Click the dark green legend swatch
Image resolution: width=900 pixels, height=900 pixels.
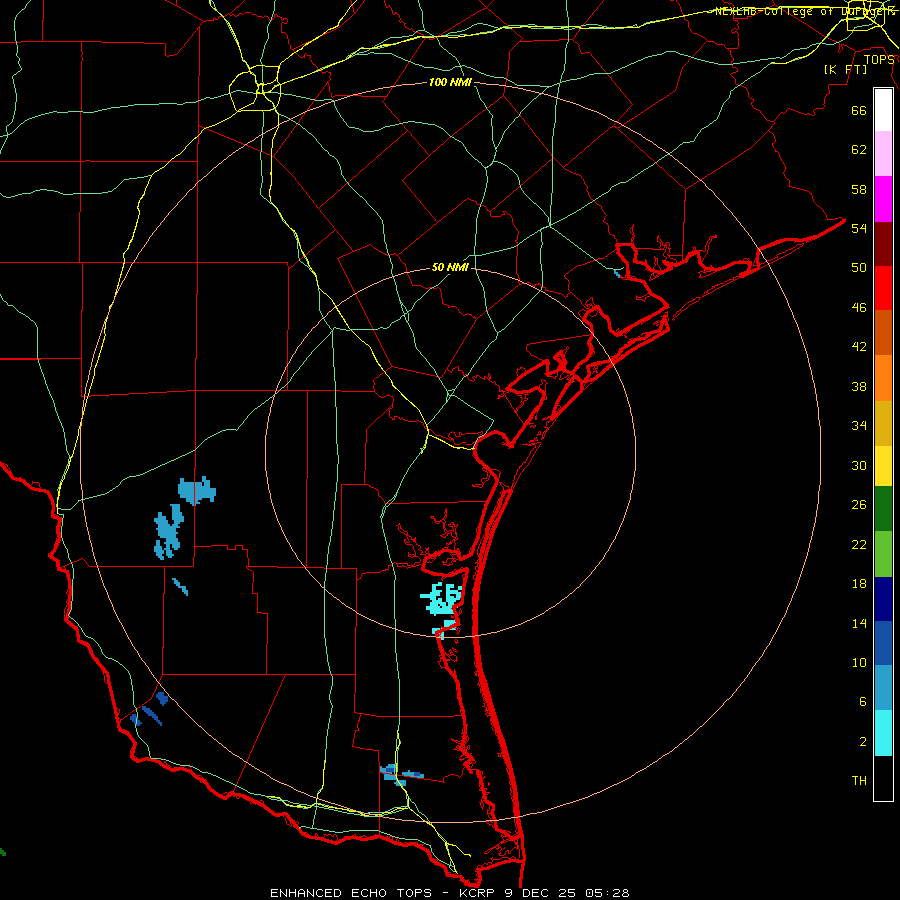(883, 509)
